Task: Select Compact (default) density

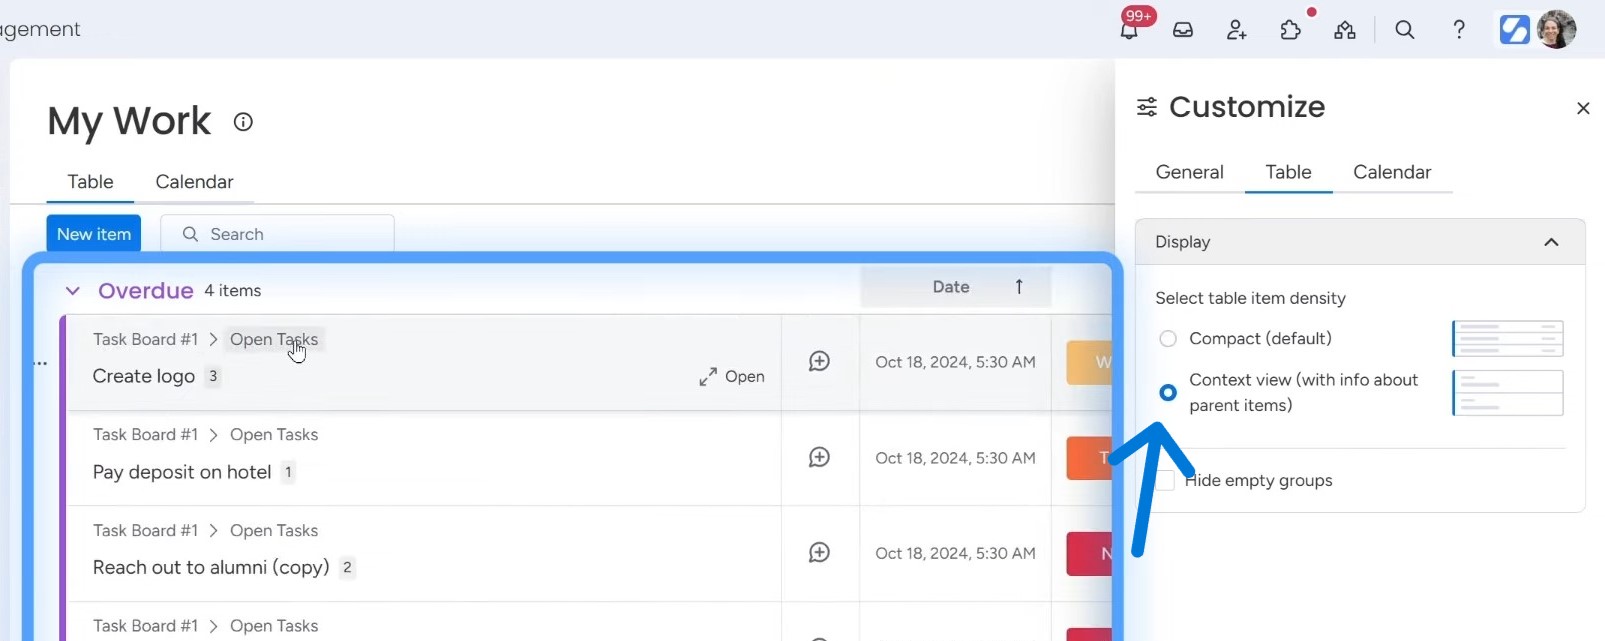Action: point(1168,339)
